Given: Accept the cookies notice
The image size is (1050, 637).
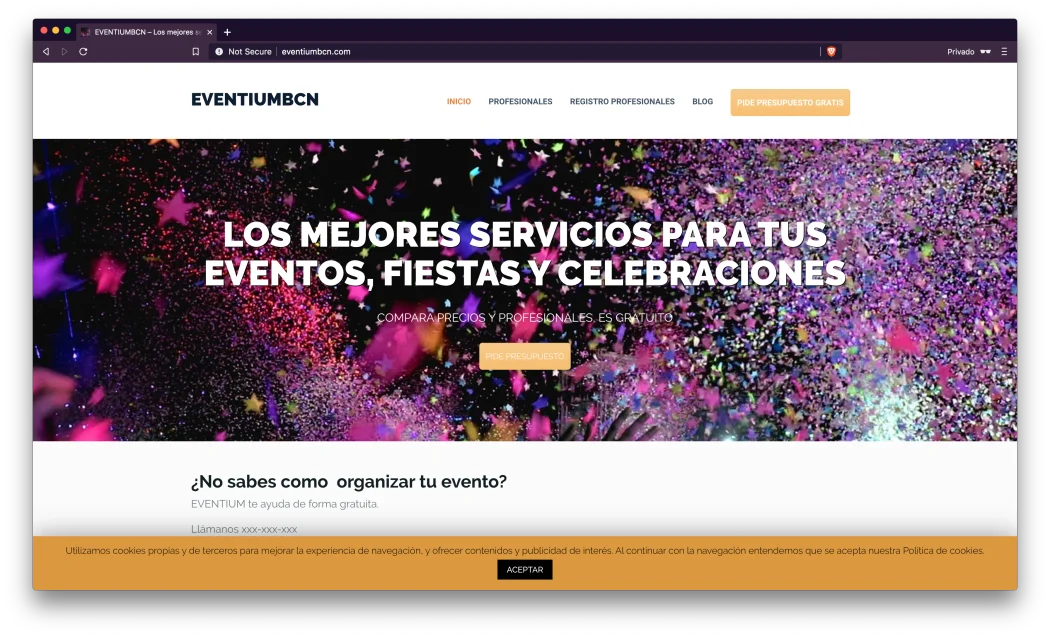Looking at the screenshot, I should [524, 569].
